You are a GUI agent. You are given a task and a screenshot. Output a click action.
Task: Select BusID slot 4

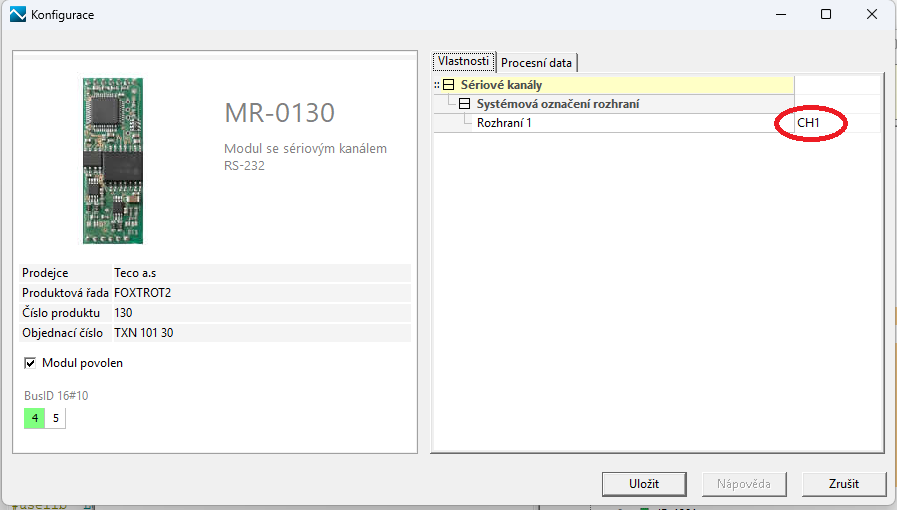(35, 418)
